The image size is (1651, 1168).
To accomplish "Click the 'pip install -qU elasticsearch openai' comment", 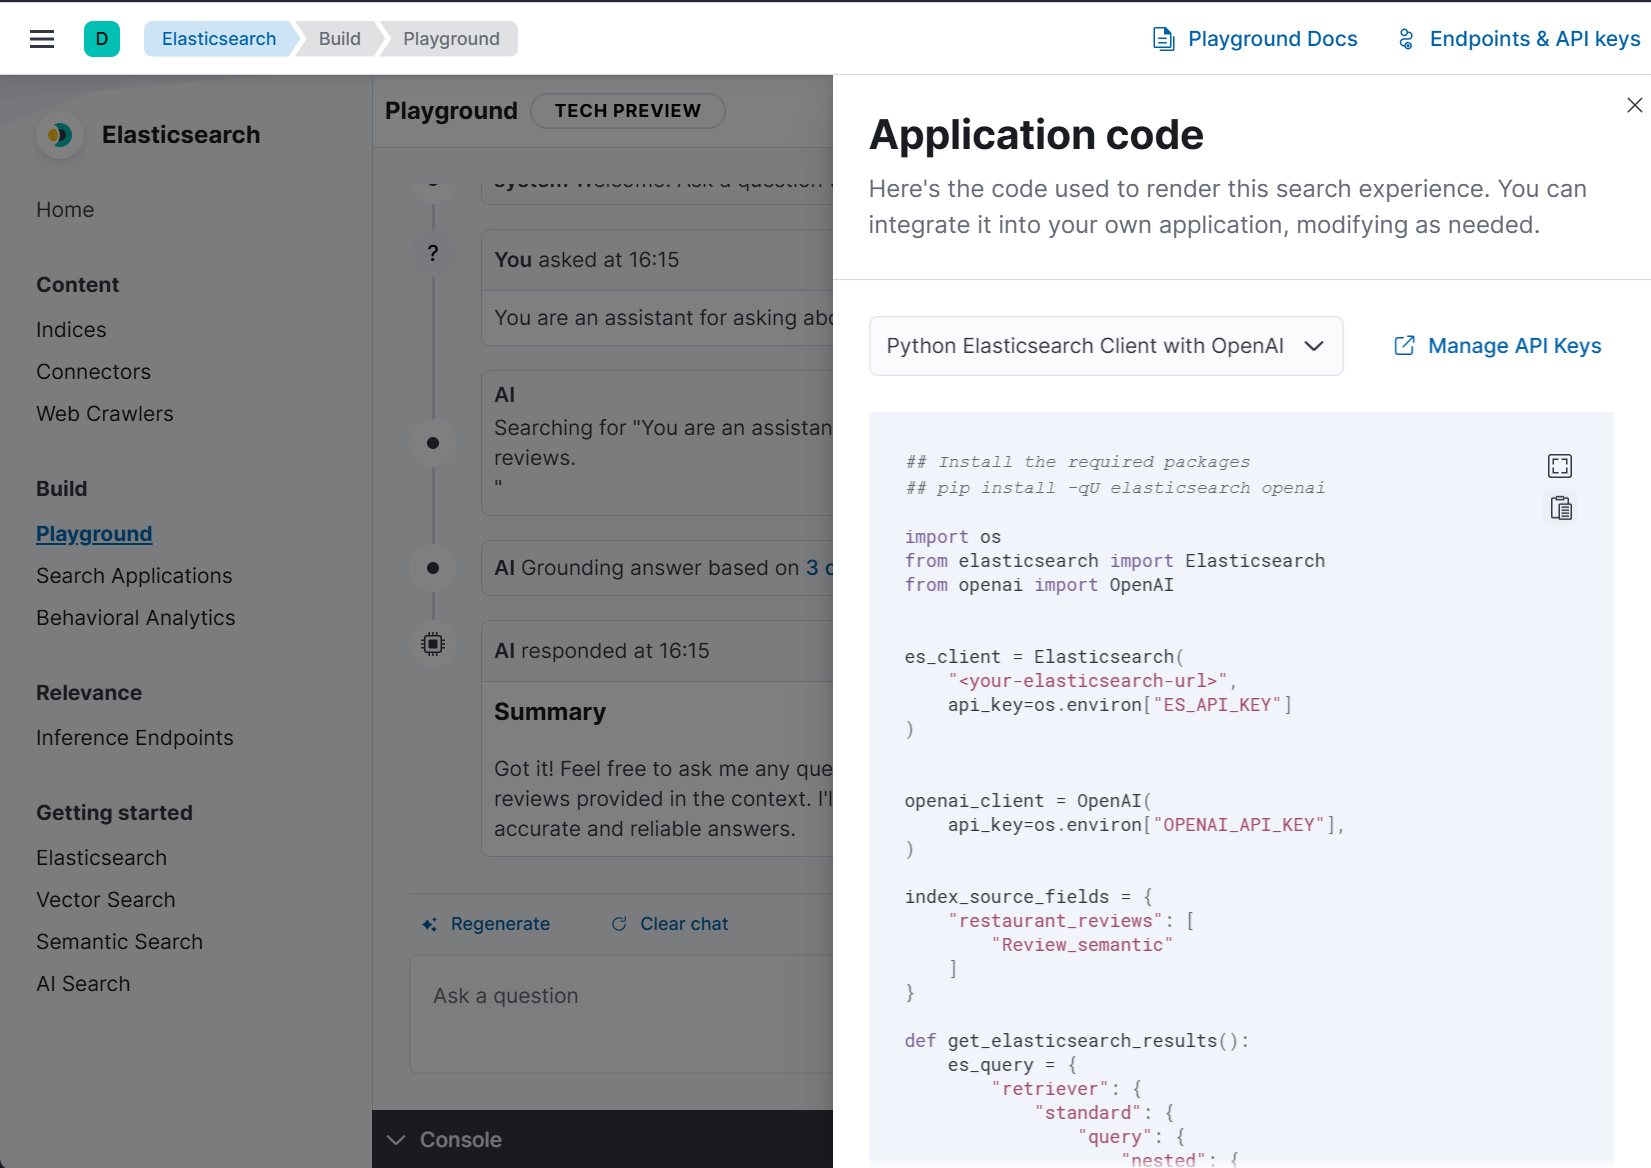I will (x=1115, y=488).
